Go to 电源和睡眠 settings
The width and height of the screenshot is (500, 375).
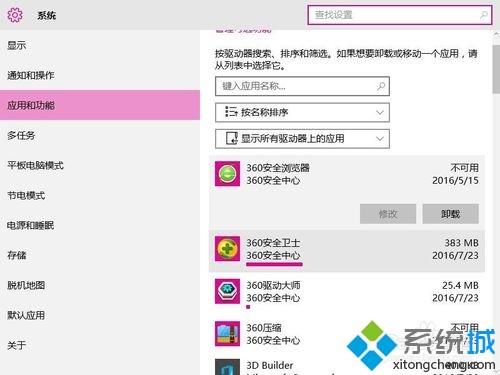(x=100, y=225)
